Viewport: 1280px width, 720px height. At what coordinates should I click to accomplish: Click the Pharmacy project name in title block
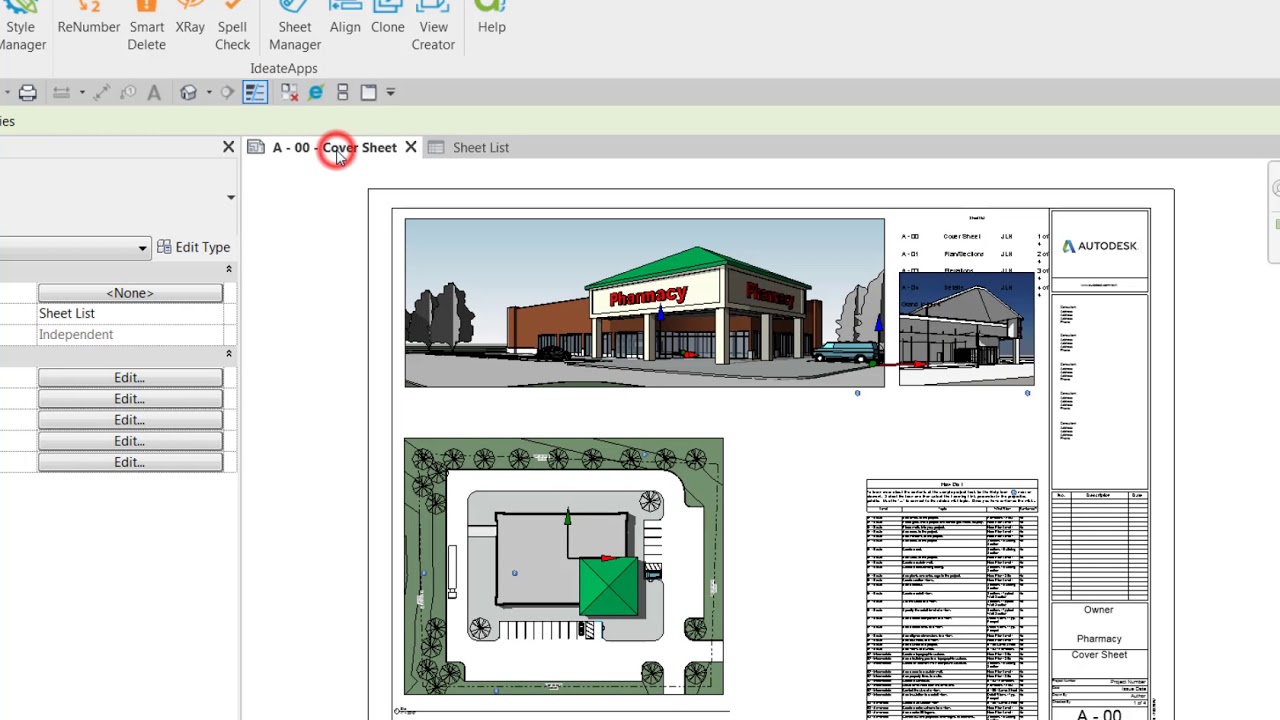coord(1099,638)
